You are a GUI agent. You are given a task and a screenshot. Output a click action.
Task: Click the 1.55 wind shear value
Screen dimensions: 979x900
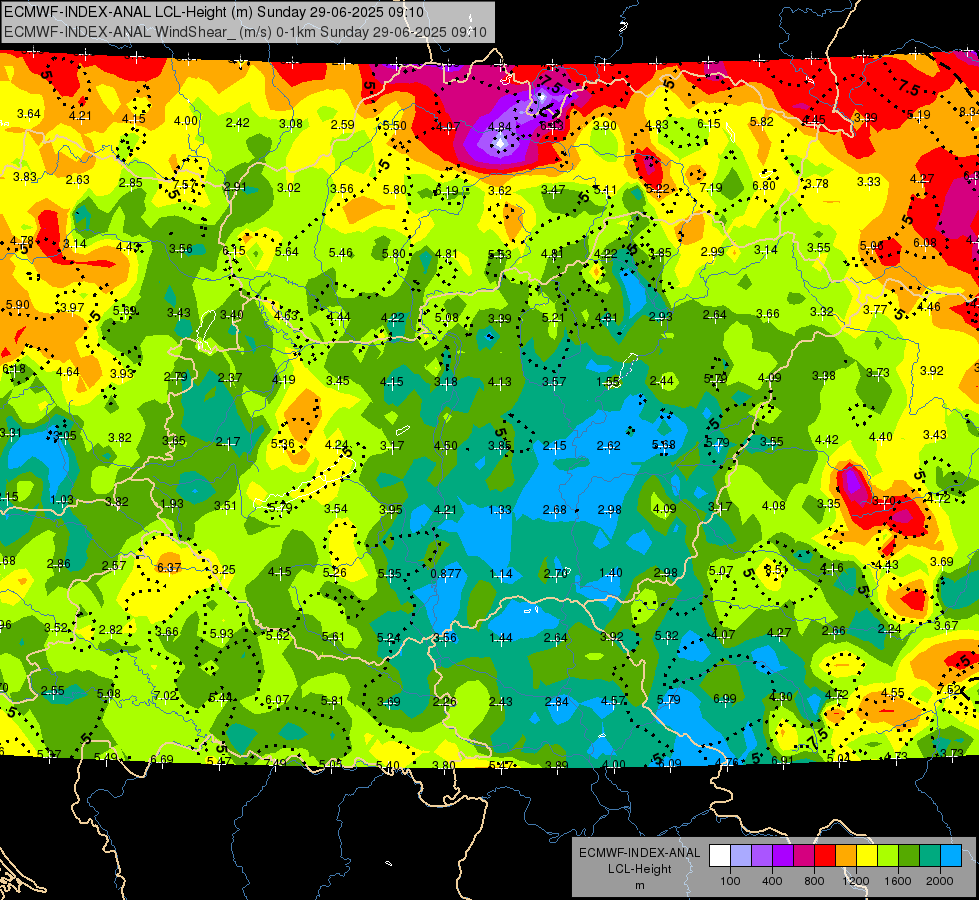608,382
